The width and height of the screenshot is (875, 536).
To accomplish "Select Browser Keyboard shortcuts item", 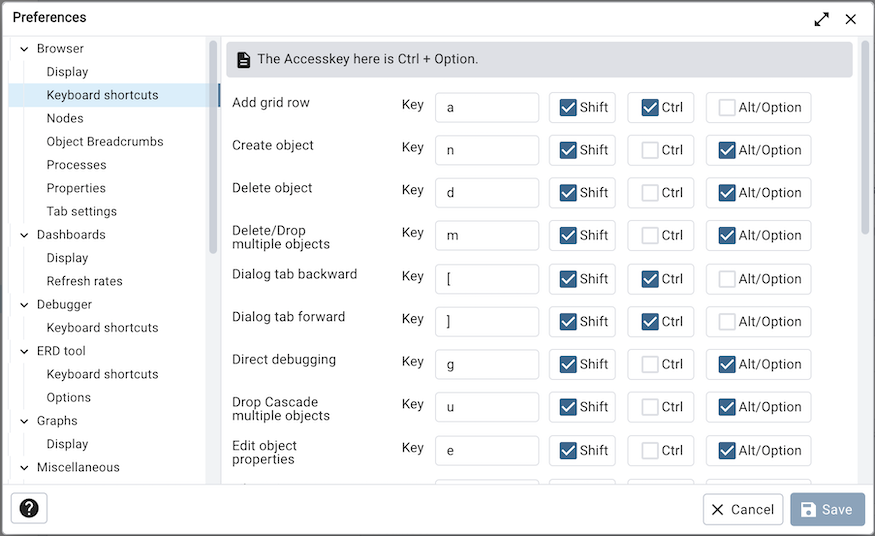I will 103,95.
